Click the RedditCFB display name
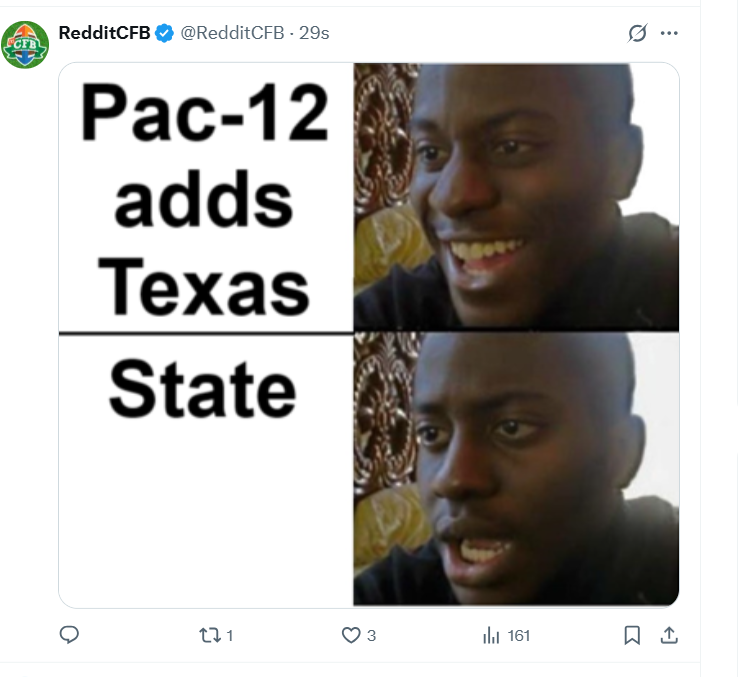This screenshot has height=677, width=738. tap(104, 33)
